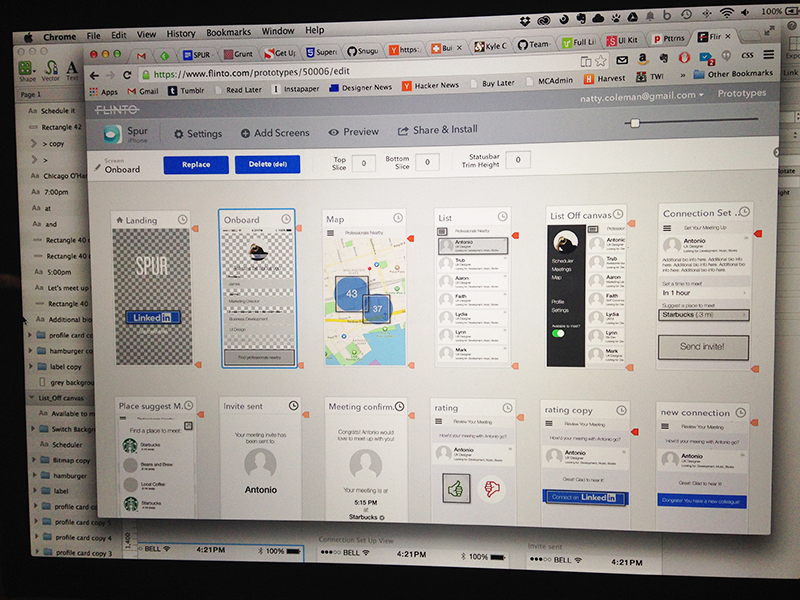Viewport: 800px width, 600px height.
Task: Click the blue Delete (del) button
Action: [x=267, y=164]
